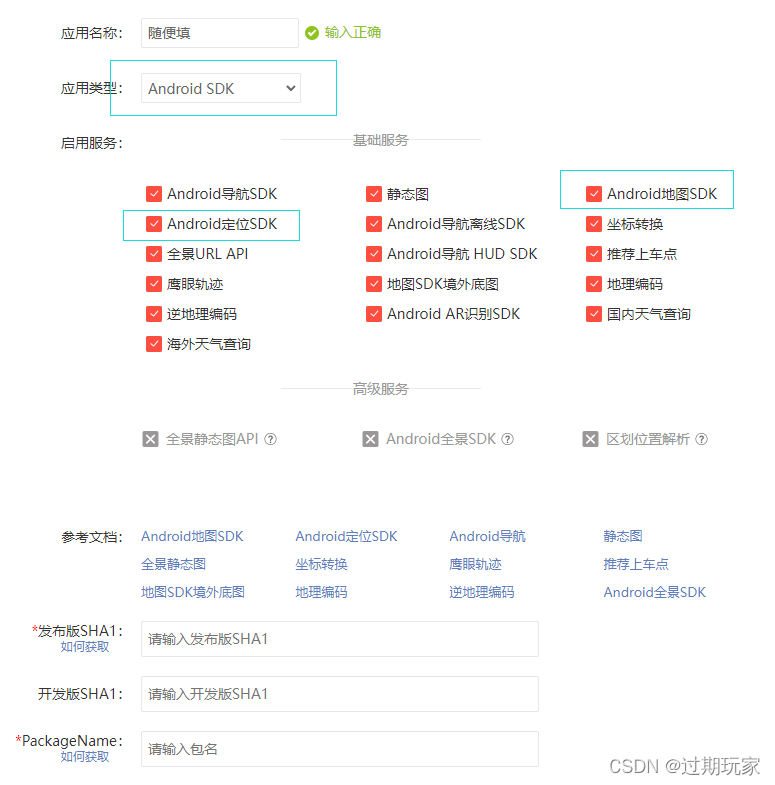Screen dimensions: 775x785
Task: Focus the 发布版SHA1 input field
Action: coord(340,639)
